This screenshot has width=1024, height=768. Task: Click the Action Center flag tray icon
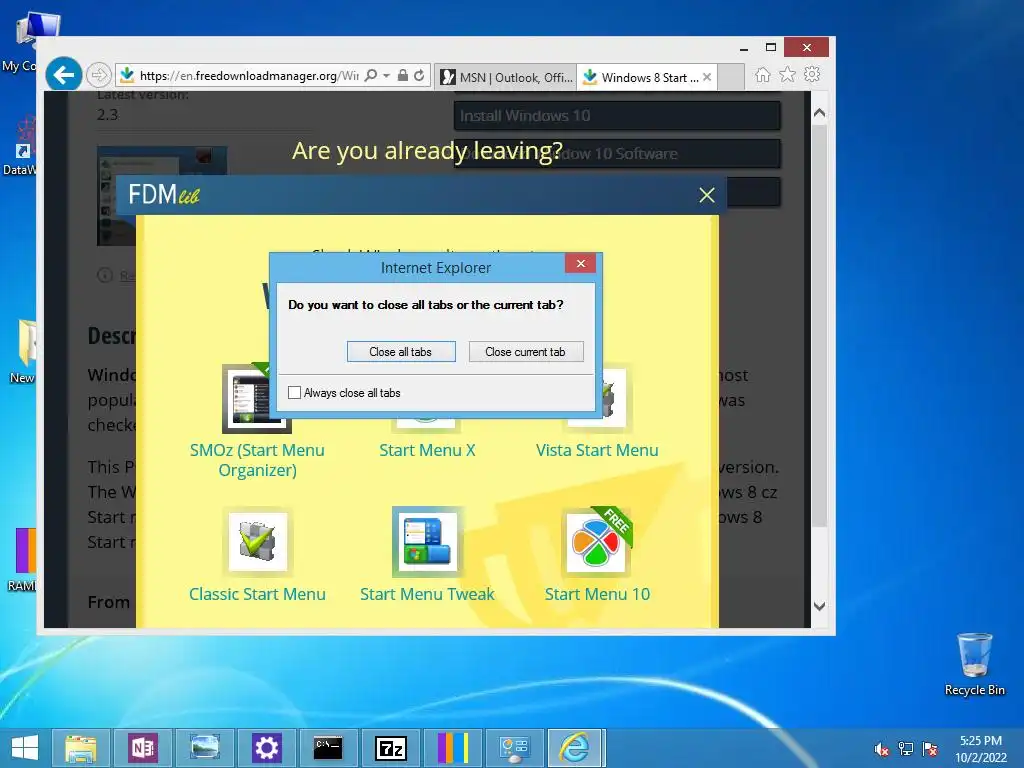pyautogui.click(x=930, y=749)
